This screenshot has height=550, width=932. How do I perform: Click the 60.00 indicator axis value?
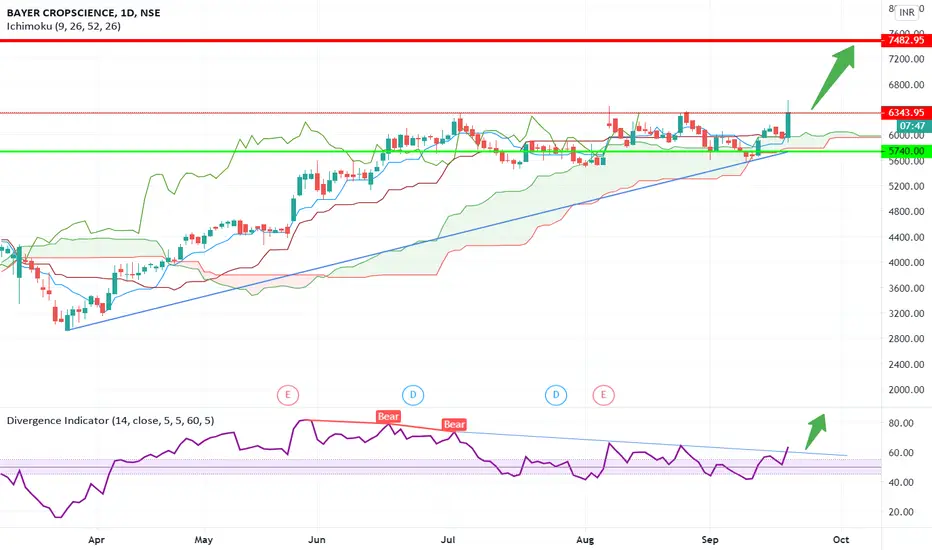pos(901,452)
